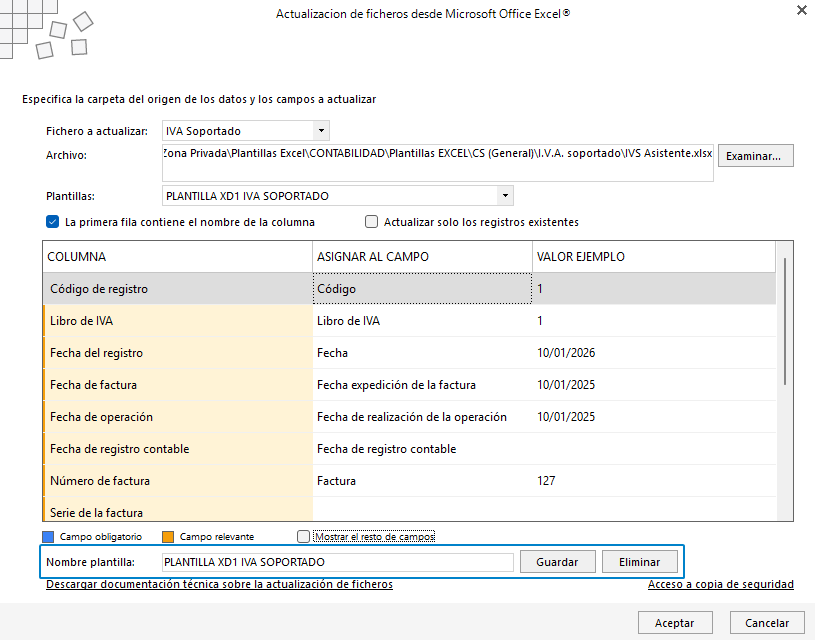815x640 pixels.
Task: Click the COLUMNA column header
Action: 177,256
